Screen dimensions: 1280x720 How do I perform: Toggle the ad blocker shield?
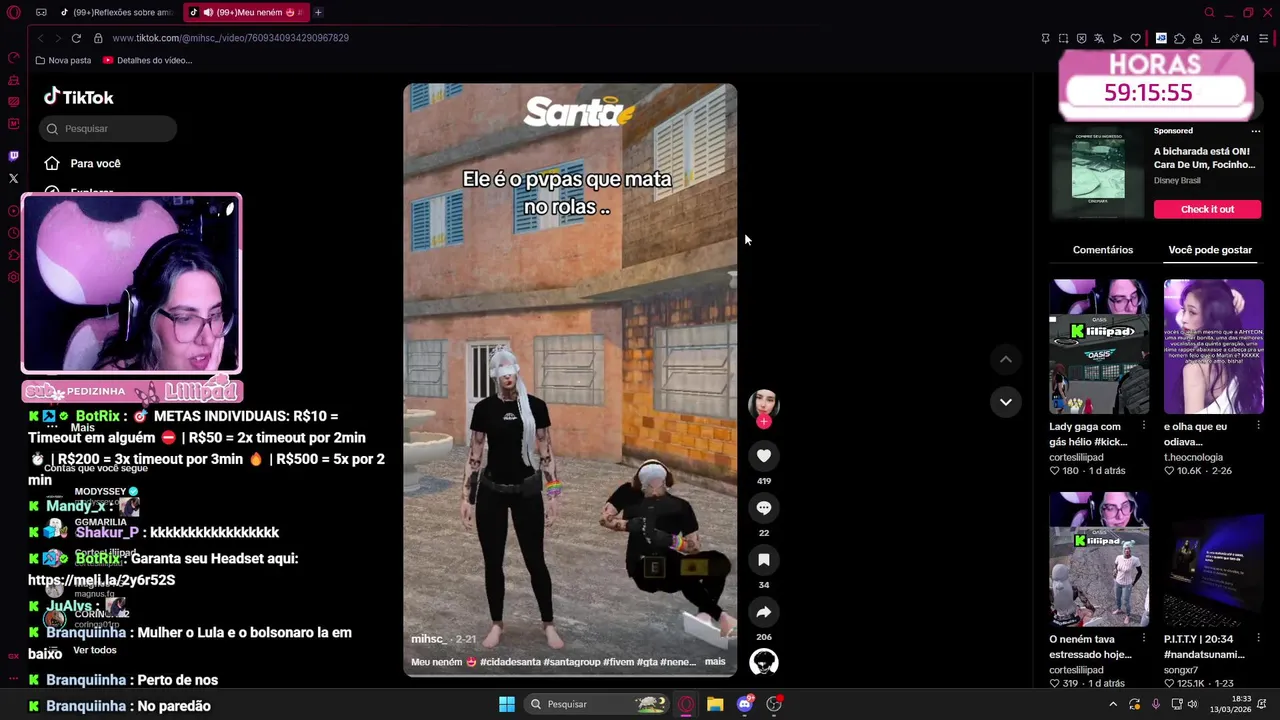[x=1081, y=38]
